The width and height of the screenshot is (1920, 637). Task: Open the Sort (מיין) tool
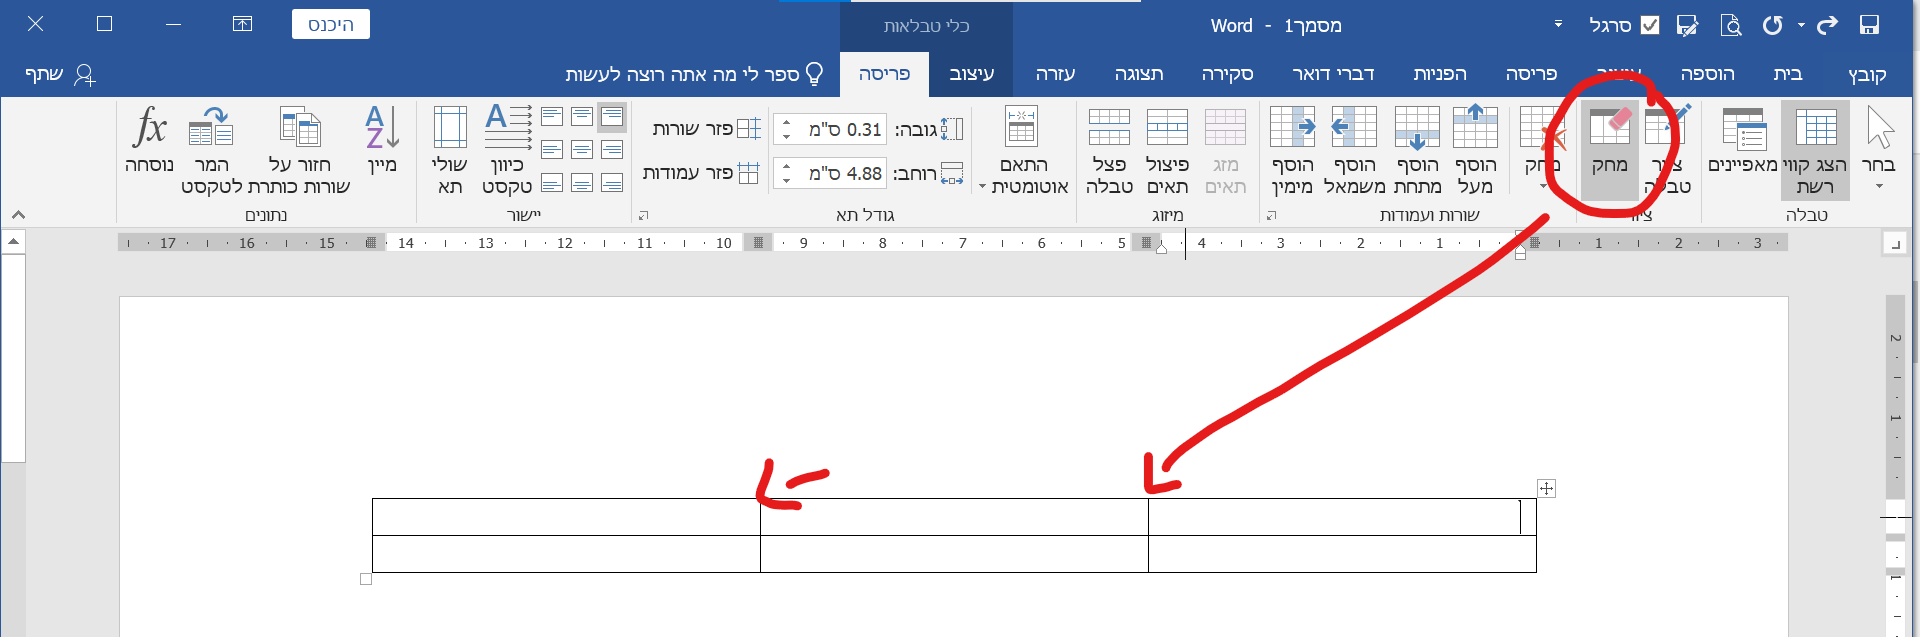[382, 142]
